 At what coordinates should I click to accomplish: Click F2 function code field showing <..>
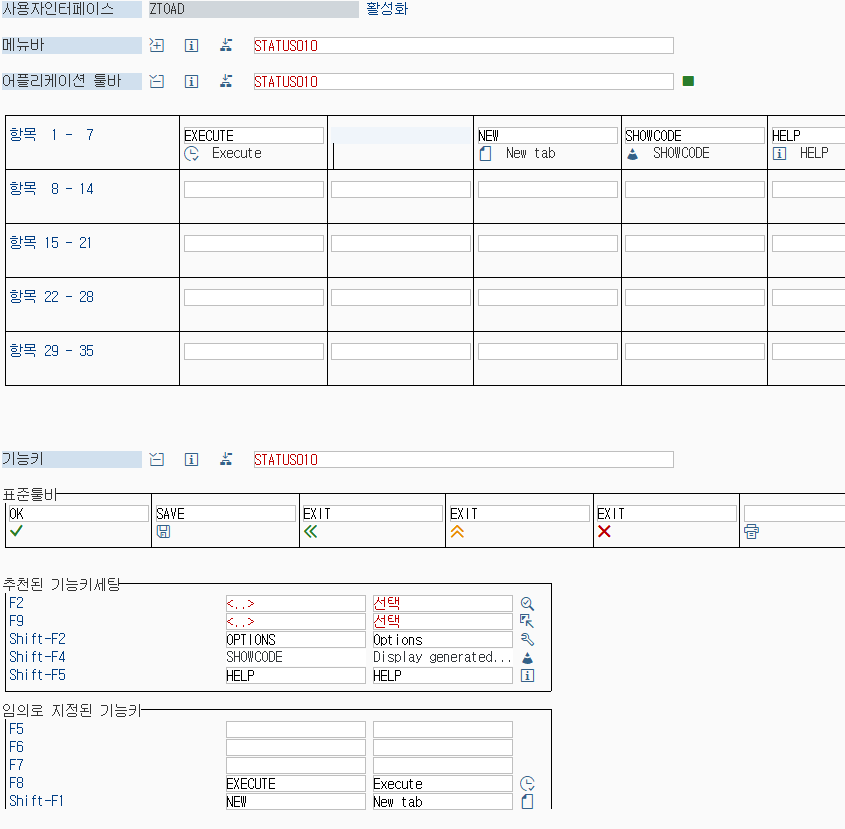[x=296, y=604]
